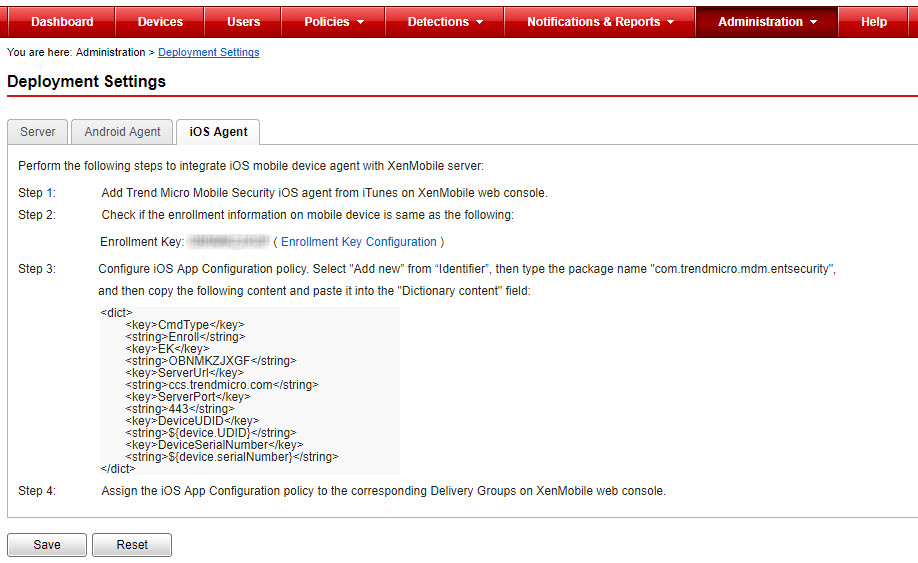Switch to the Android Agent tab
Image resolution: width=918 pixels, height=563 pixels.
(122, 132)
